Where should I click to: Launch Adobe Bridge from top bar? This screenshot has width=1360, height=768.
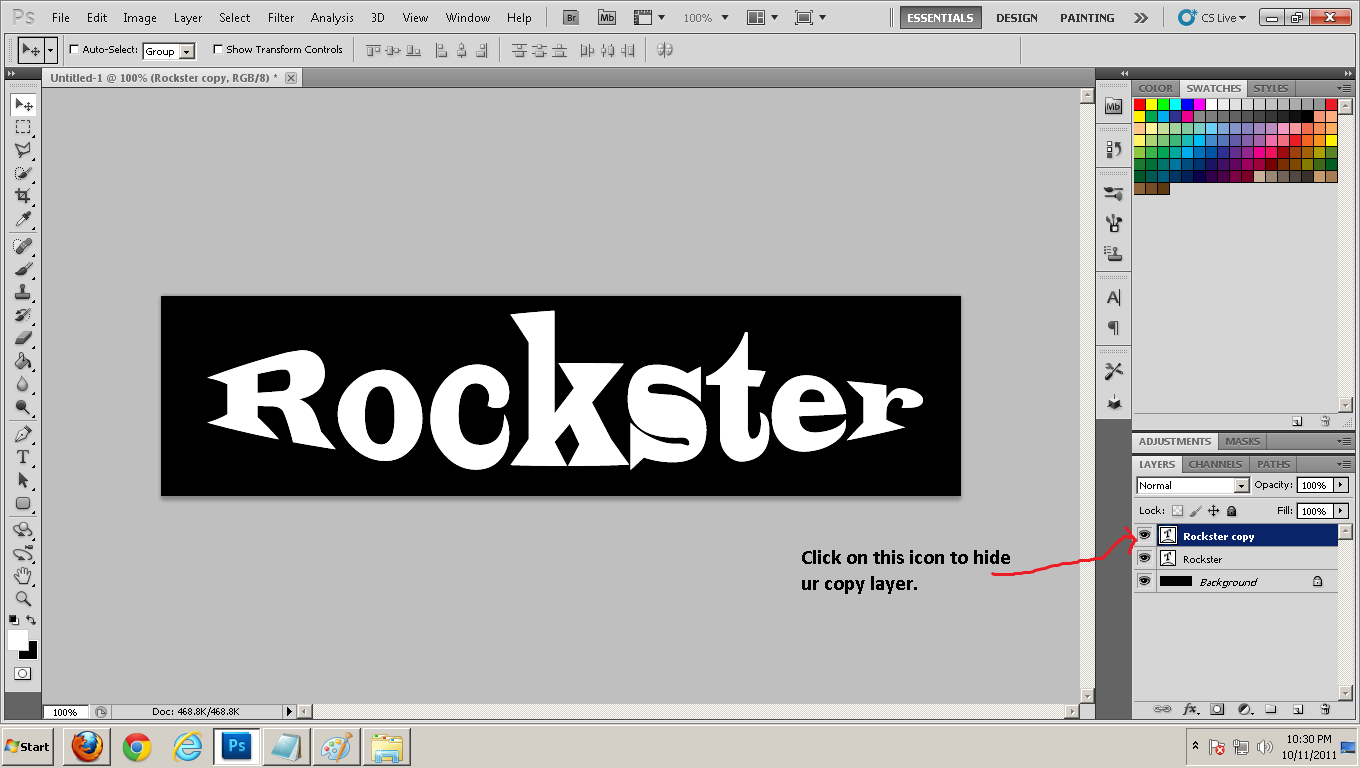pyautogui.click(x=570, y=17)
